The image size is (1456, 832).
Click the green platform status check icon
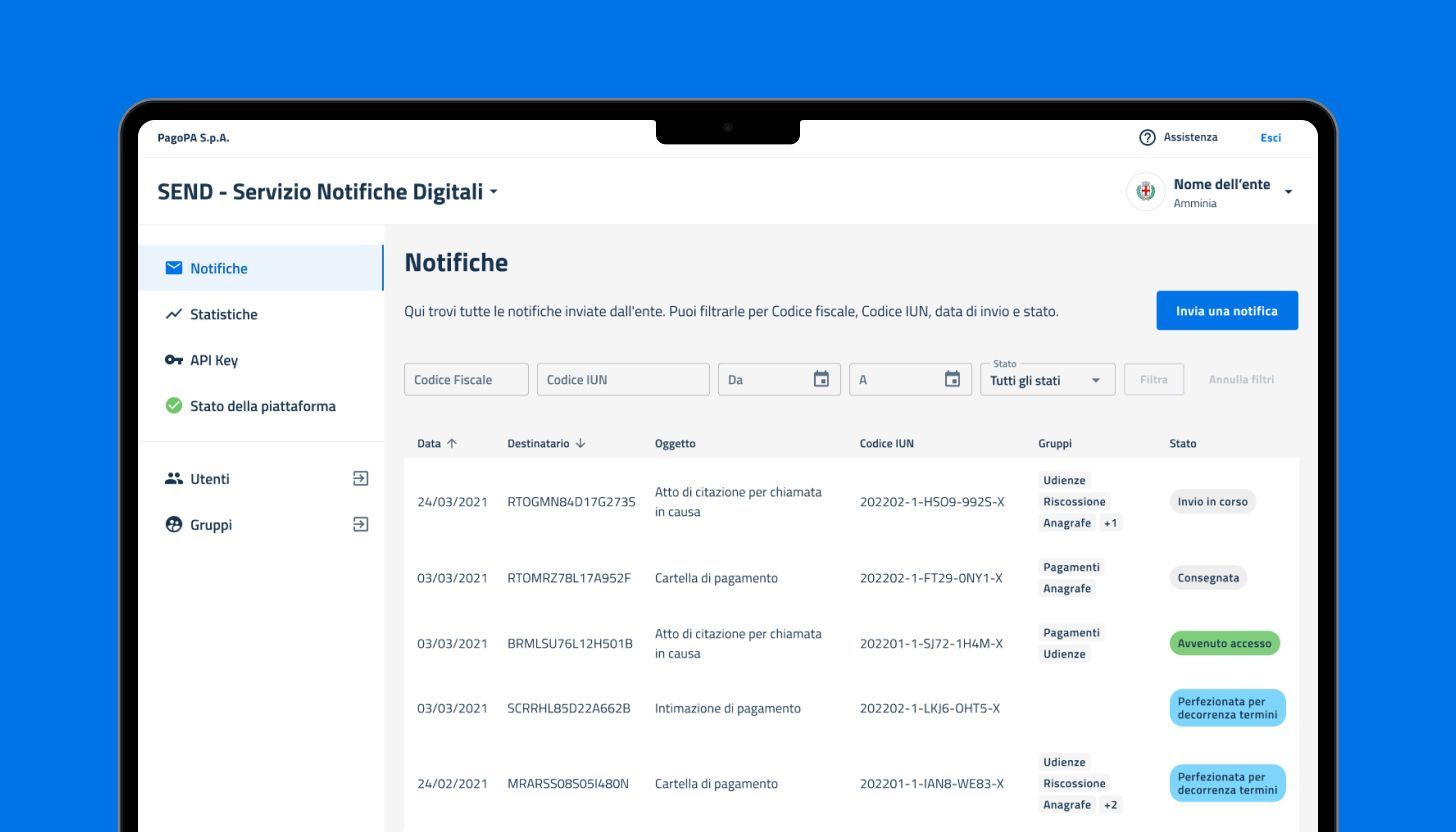tap(174, 406)
